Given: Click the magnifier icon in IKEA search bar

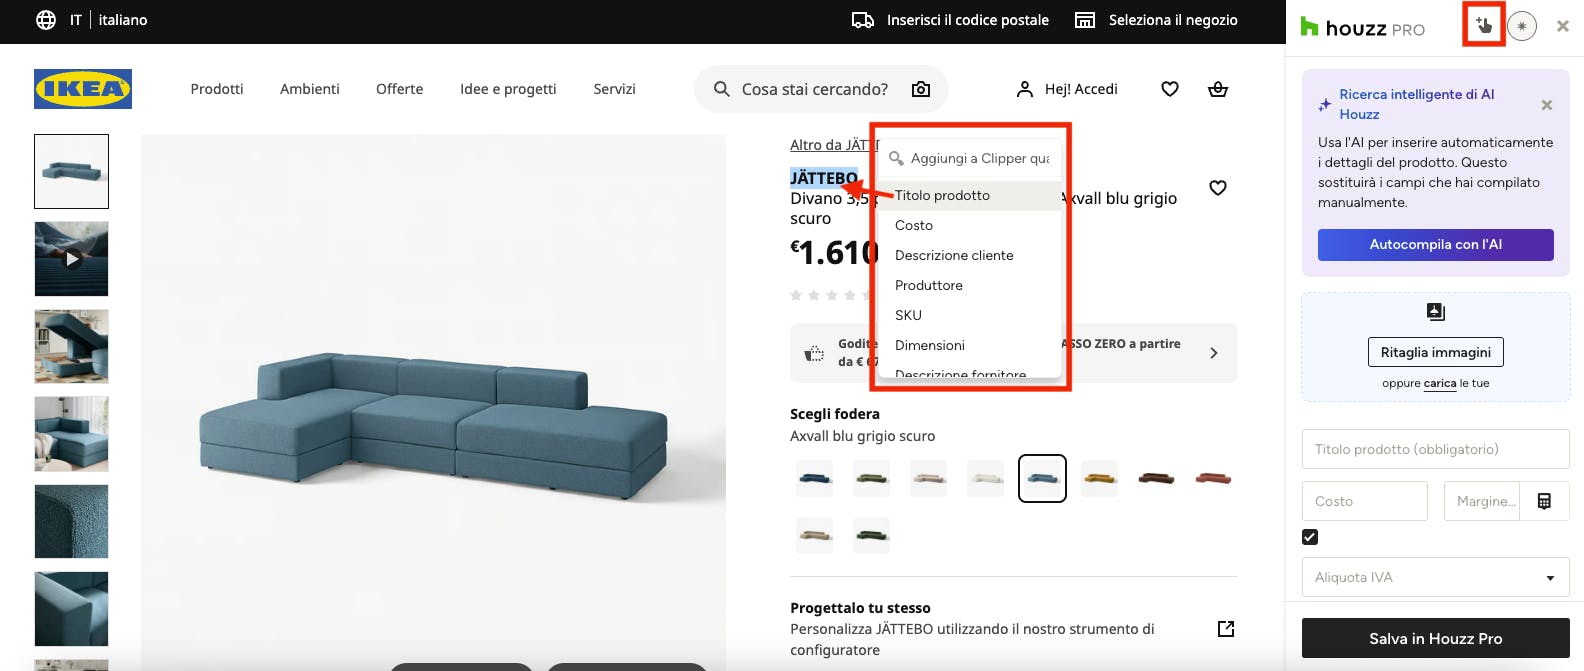Looking at the screenshot, I should click(x=722, y=89).
